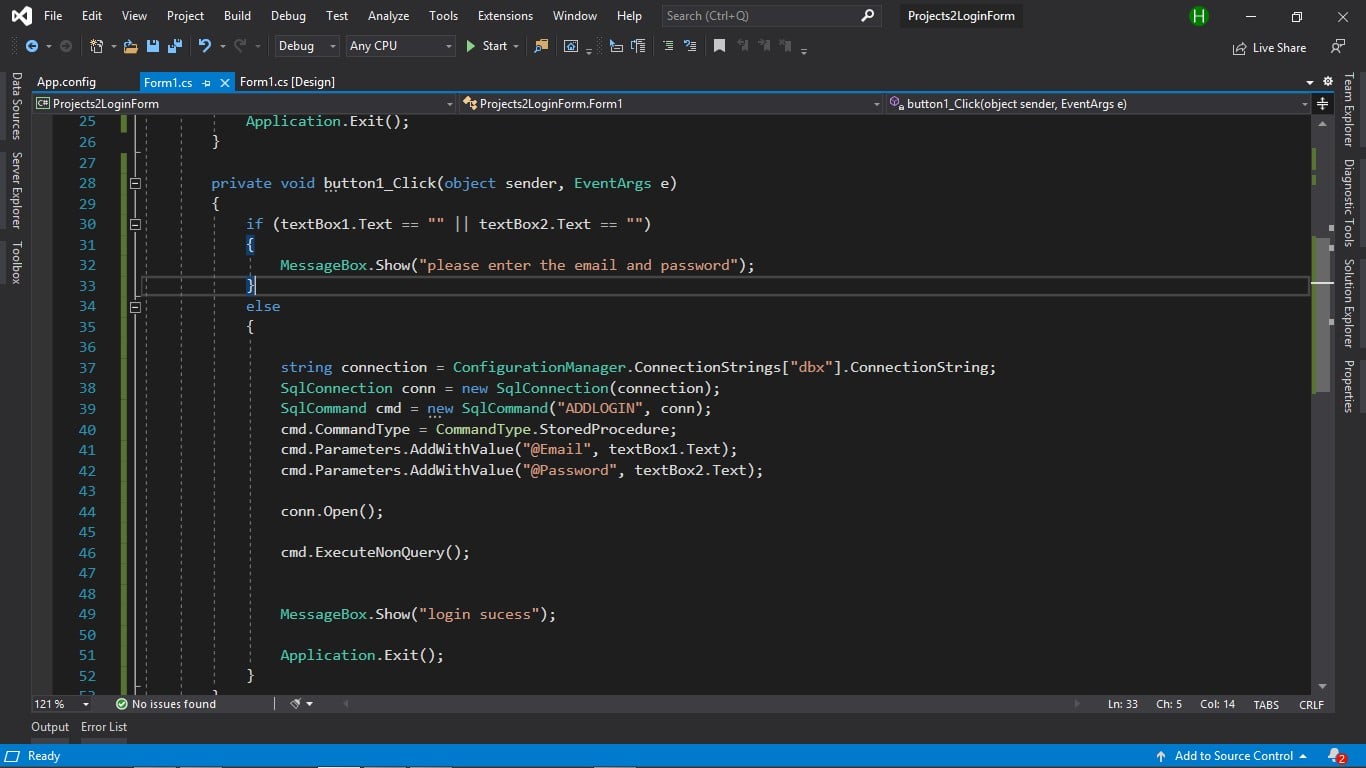Open the Any CPU platform dropdown
Screen dimensions: 1366x768
click(400, 46)
